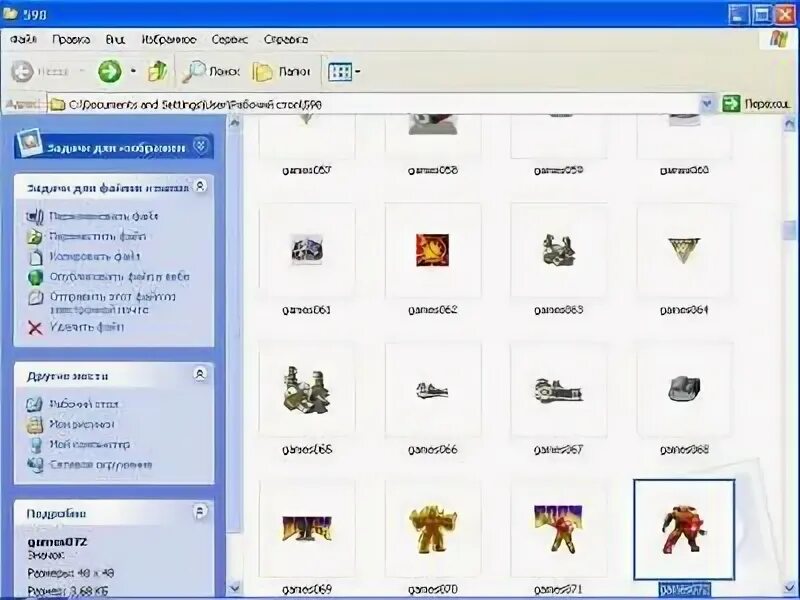Select the games062 red icon thumbnail
This screenshot has height=600, width=800.
tap(433, 250)
